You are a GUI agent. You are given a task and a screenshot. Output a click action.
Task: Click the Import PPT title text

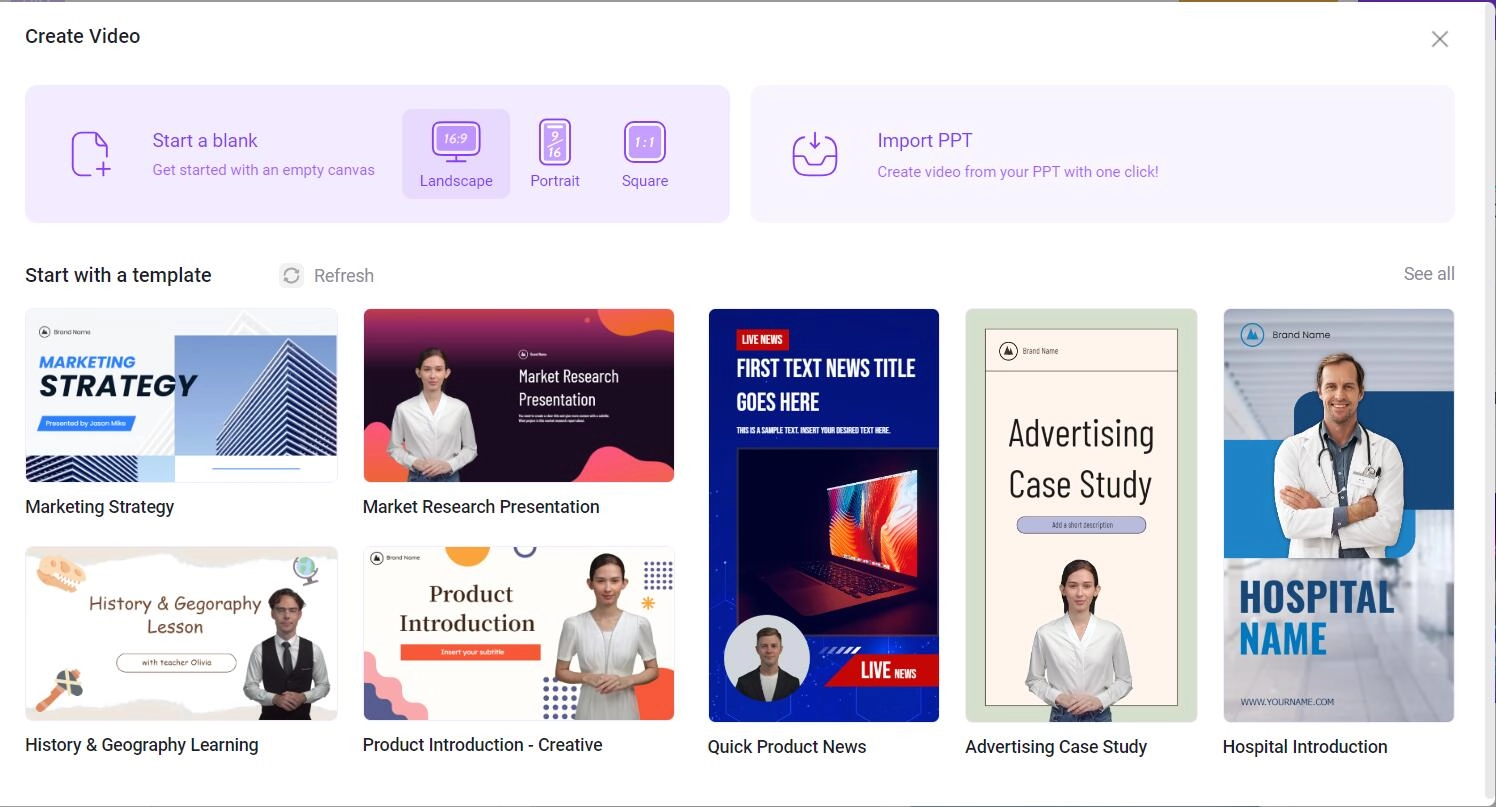[924, 141]
